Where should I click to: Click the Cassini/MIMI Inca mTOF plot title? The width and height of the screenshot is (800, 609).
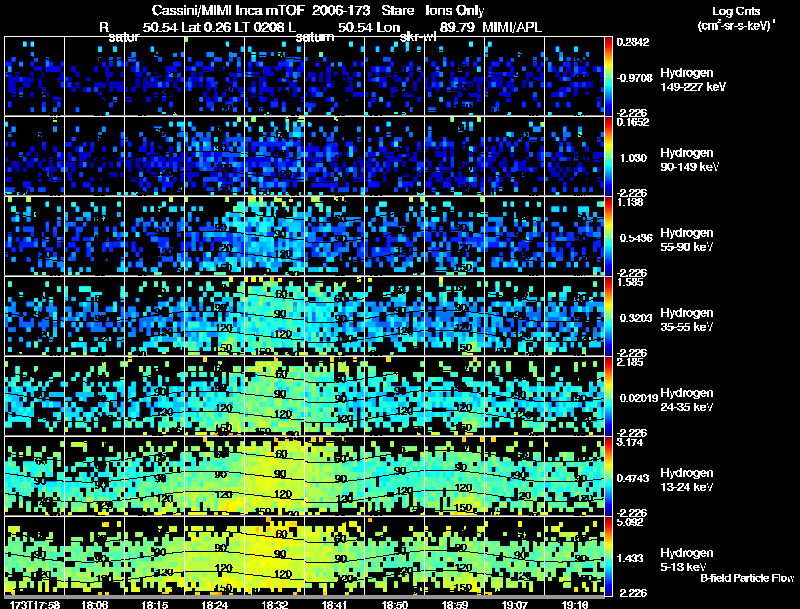317,11
